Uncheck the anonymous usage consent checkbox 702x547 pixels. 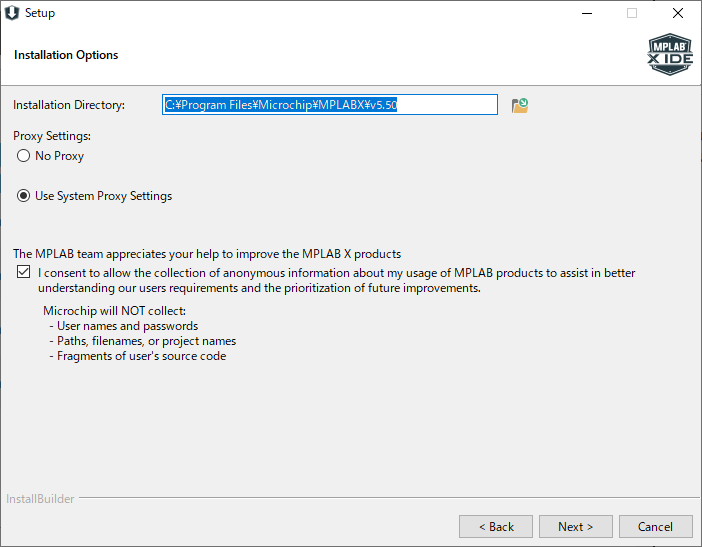(23, 272)
